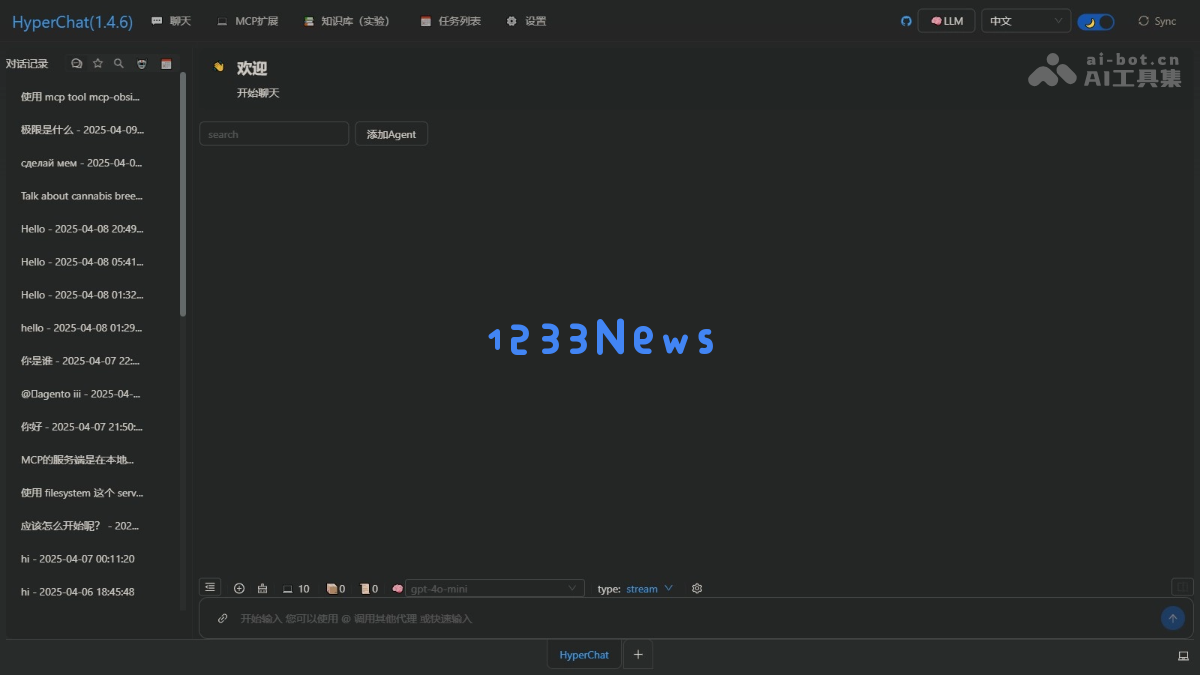
Task: Click the Sync button
Action: 1157,21
